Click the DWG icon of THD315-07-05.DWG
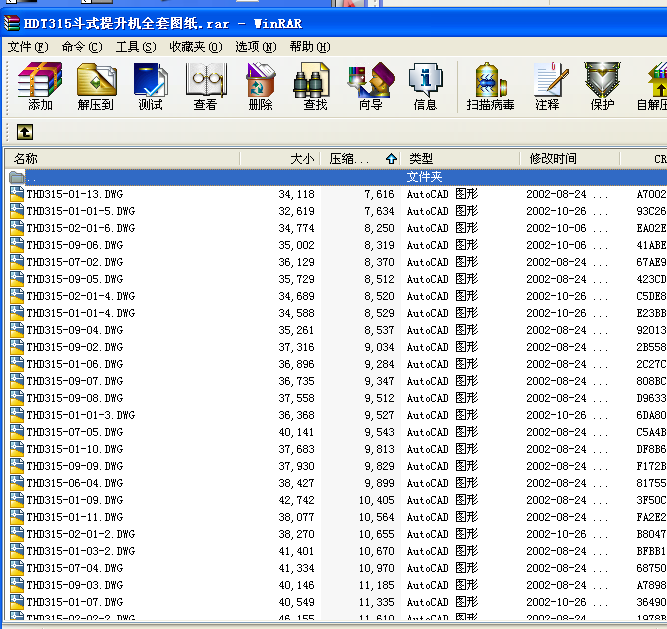The image size is (667, 629). click(x=17, y=432)
